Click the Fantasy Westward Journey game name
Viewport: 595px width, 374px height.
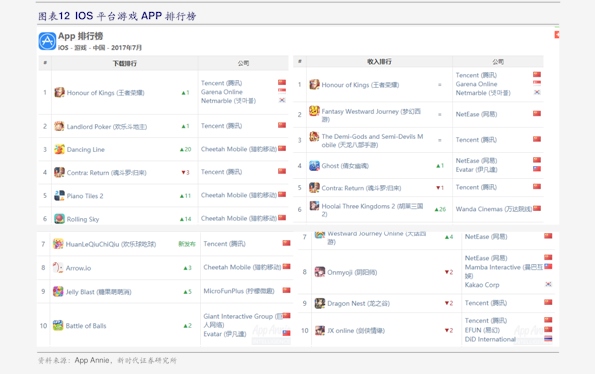click(371, 115)
